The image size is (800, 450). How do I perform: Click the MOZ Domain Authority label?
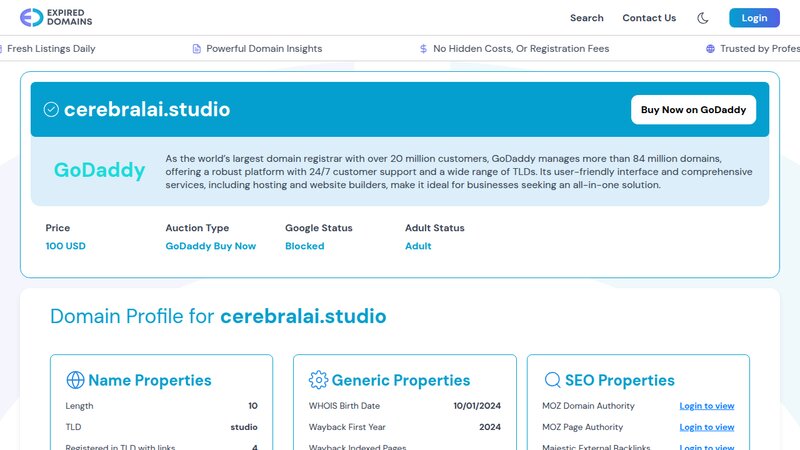coord(588,406)
